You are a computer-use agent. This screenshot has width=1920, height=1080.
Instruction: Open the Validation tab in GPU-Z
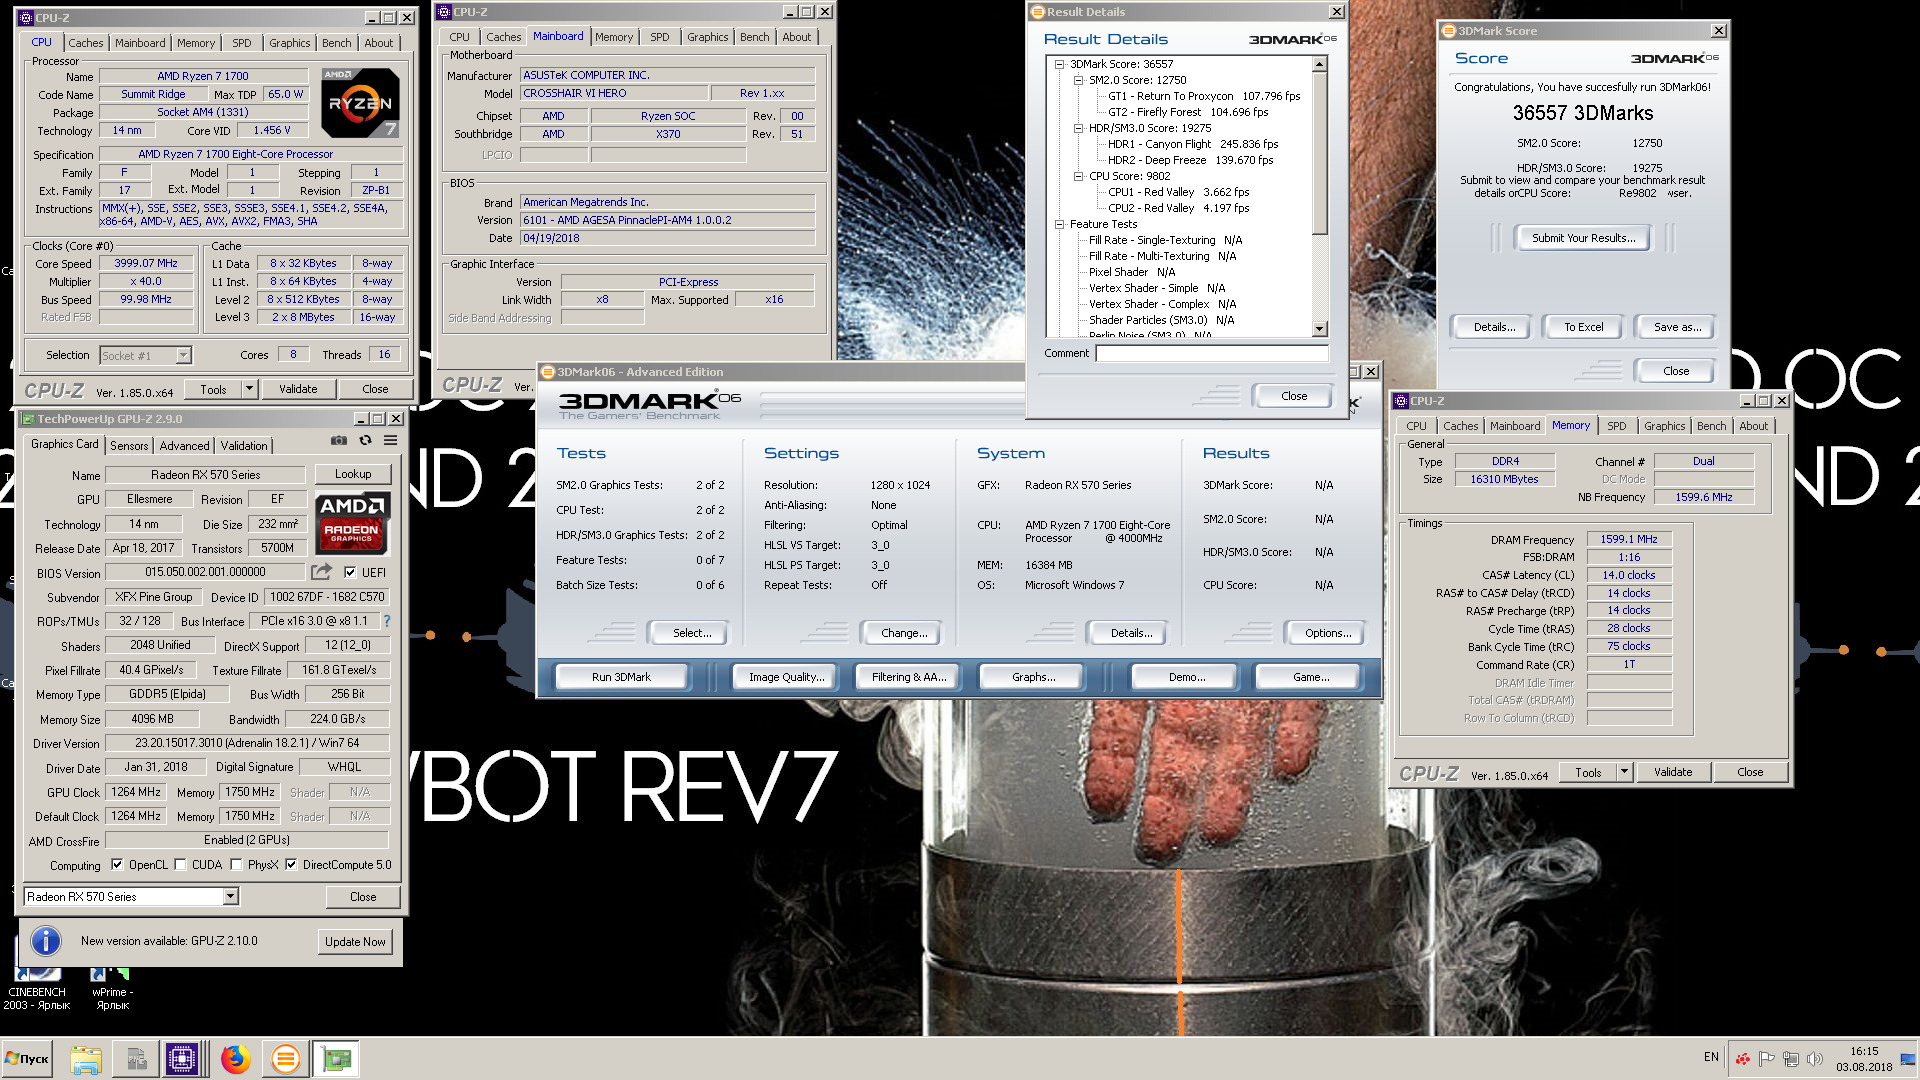(x=244, y=445)
